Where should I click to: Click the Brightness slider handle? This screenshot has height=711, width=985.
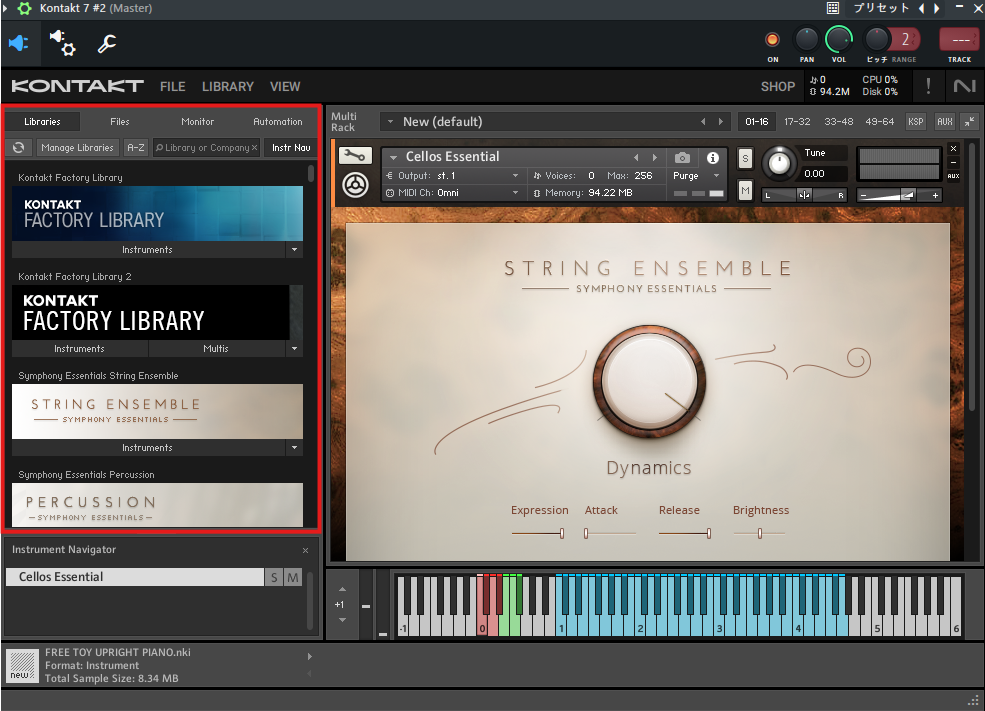click(x=759, y=534)
